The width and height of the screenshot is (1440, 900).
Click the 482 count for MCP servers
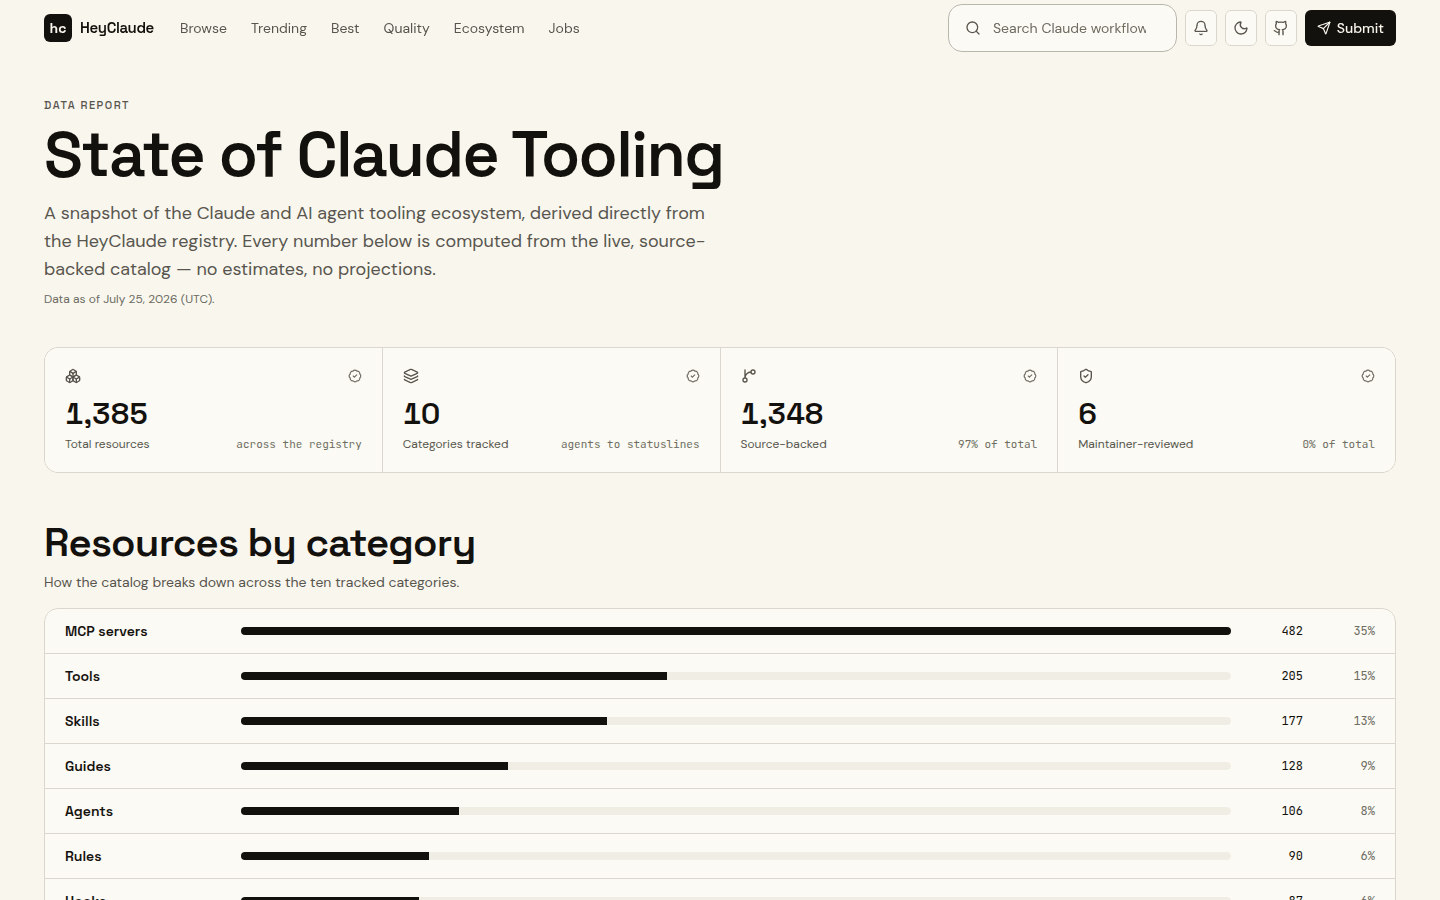(1292, 631)
